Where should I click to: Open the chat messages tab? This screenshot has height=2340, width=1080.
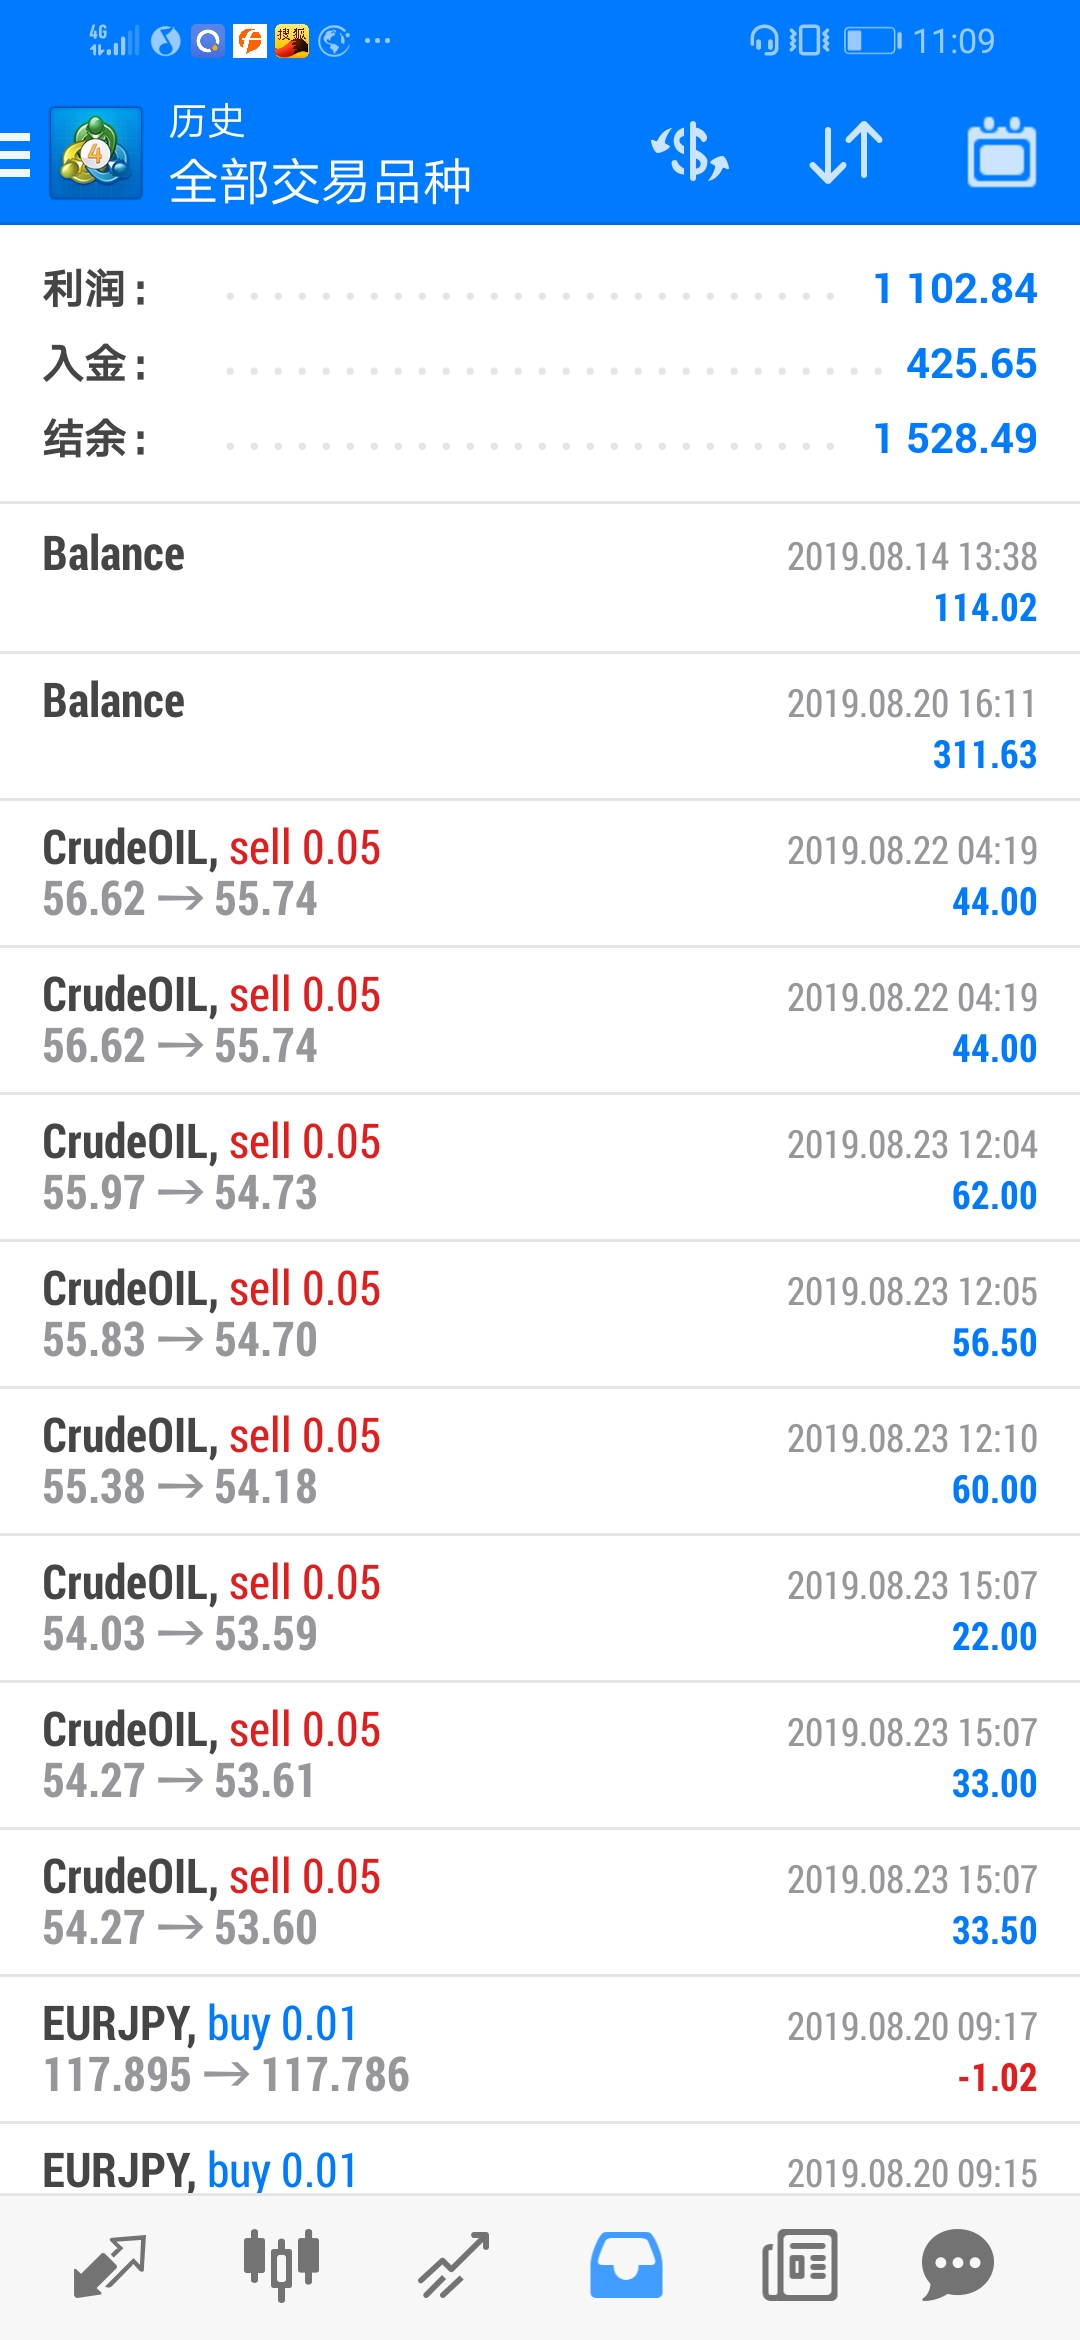click(x=957, y=2265)
